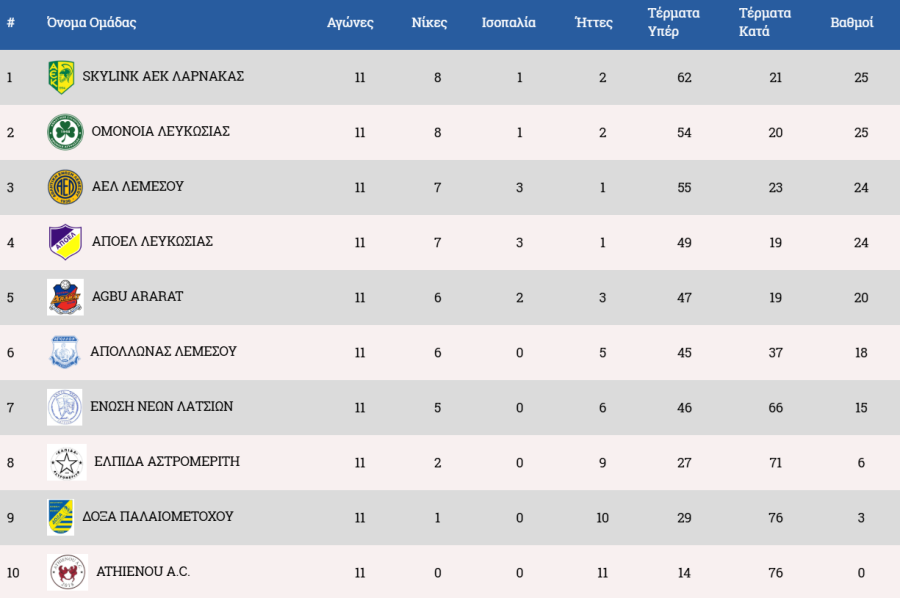The width and height of the screenshot is (900, 598).
Task: Click the ATHIENOU A.C. team logo
Action: click(67, 572)
